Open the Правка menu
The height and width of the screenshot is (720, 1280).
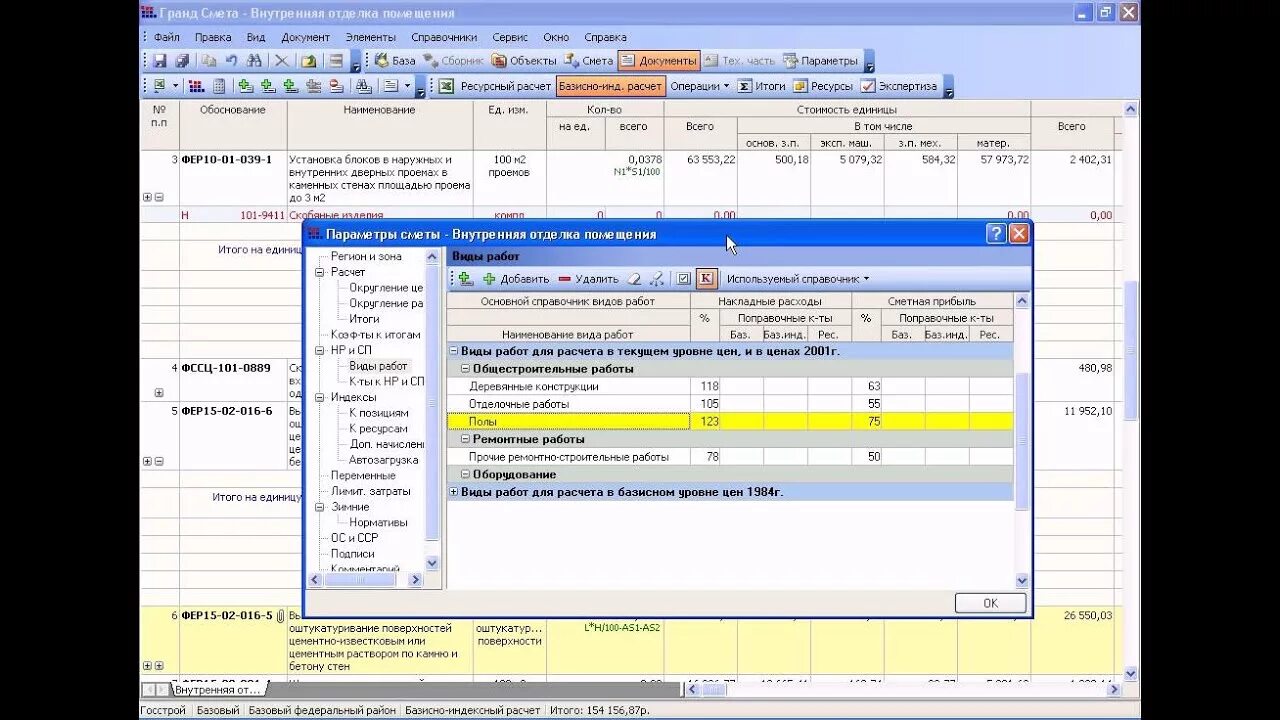[213, 37]
